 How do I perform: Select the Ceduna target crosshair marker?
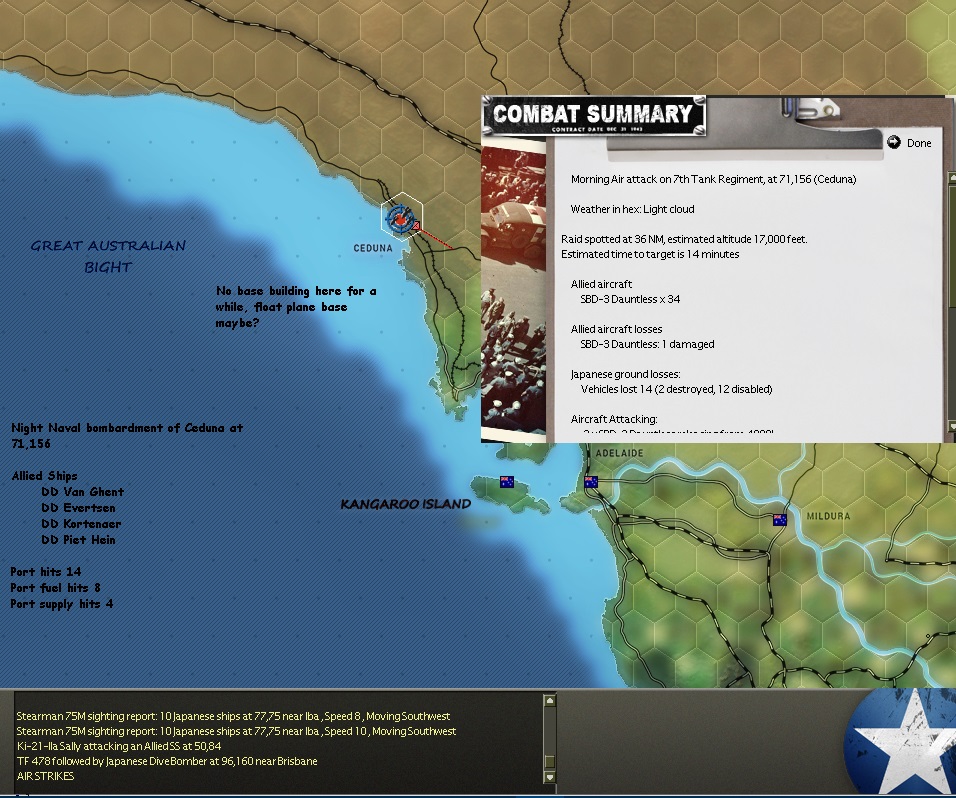point(399,219)
